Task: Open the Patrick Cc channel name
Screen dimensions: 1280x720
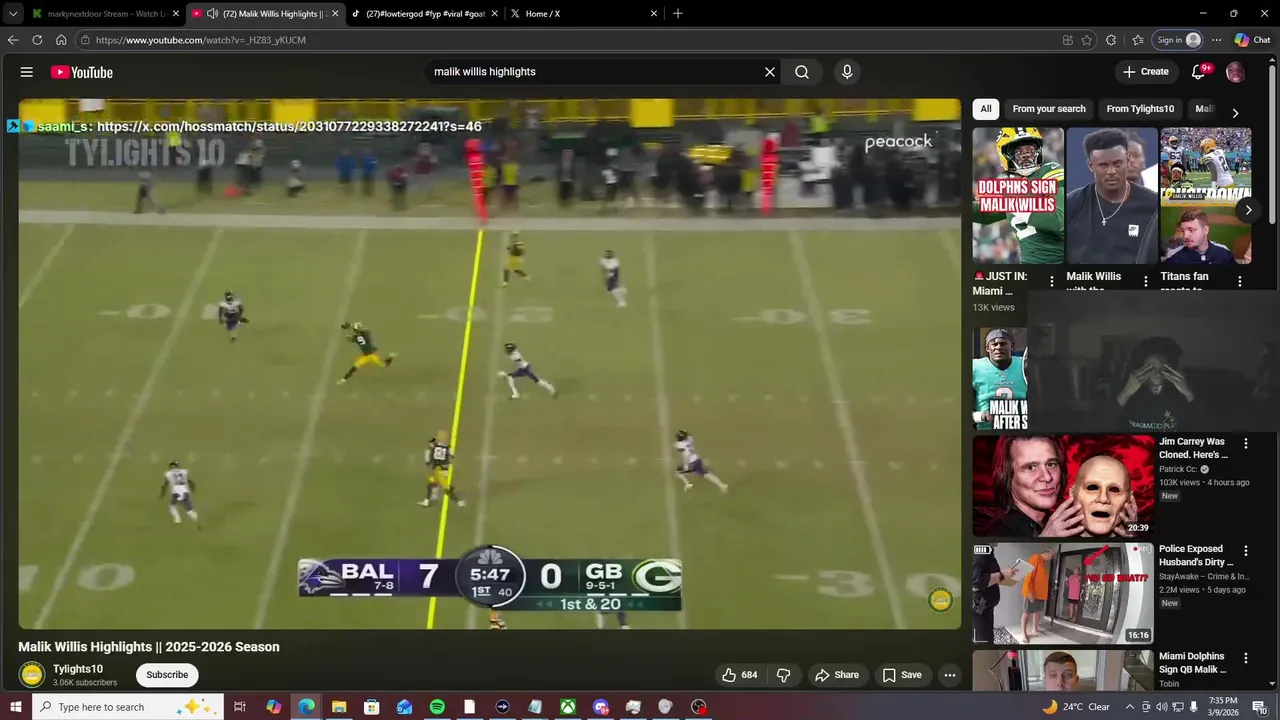Action: (x=1180, y=469)
